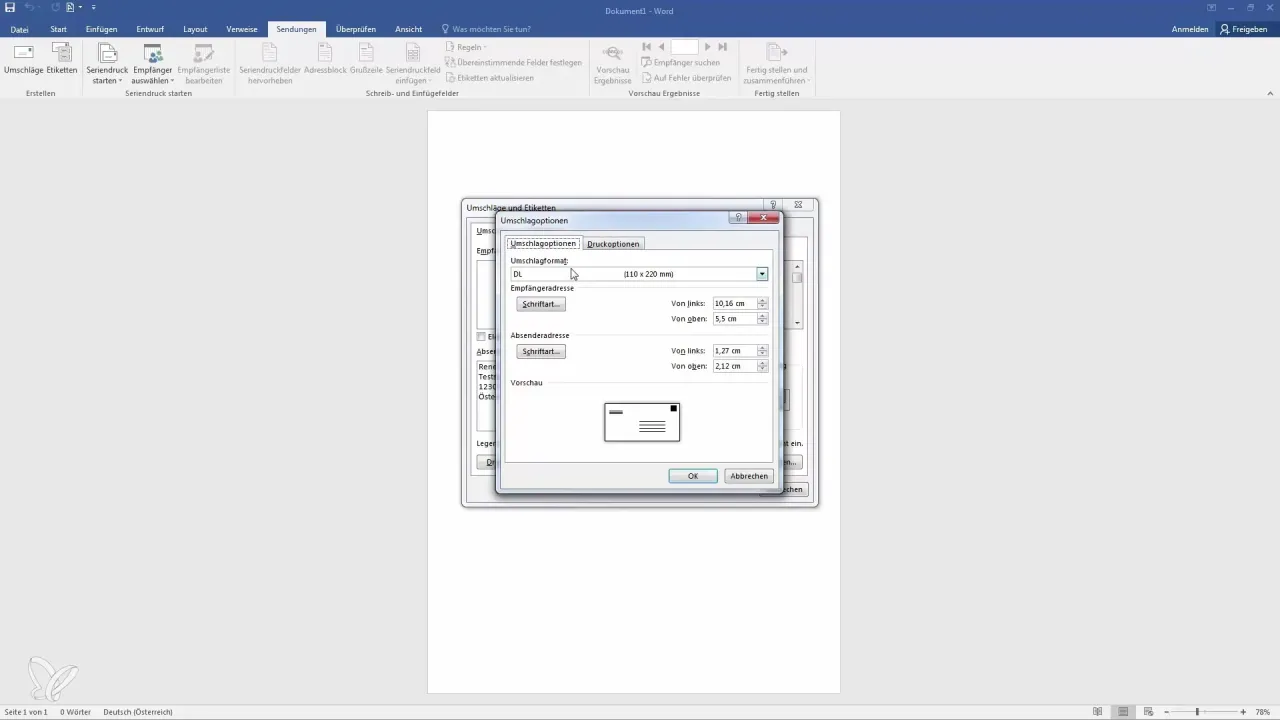1280x720 pixels.
Task: Click the zoom in plus icon
Action: (x=1243, y=711)
